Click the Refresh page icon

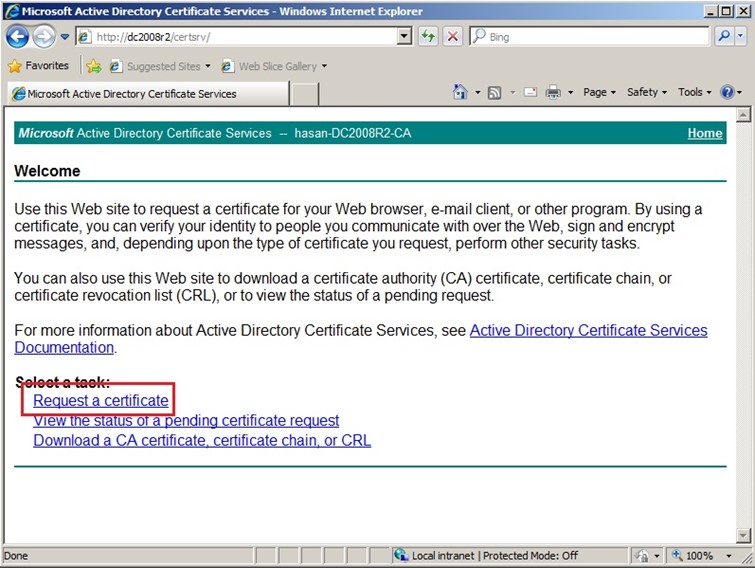coord(428,37)
